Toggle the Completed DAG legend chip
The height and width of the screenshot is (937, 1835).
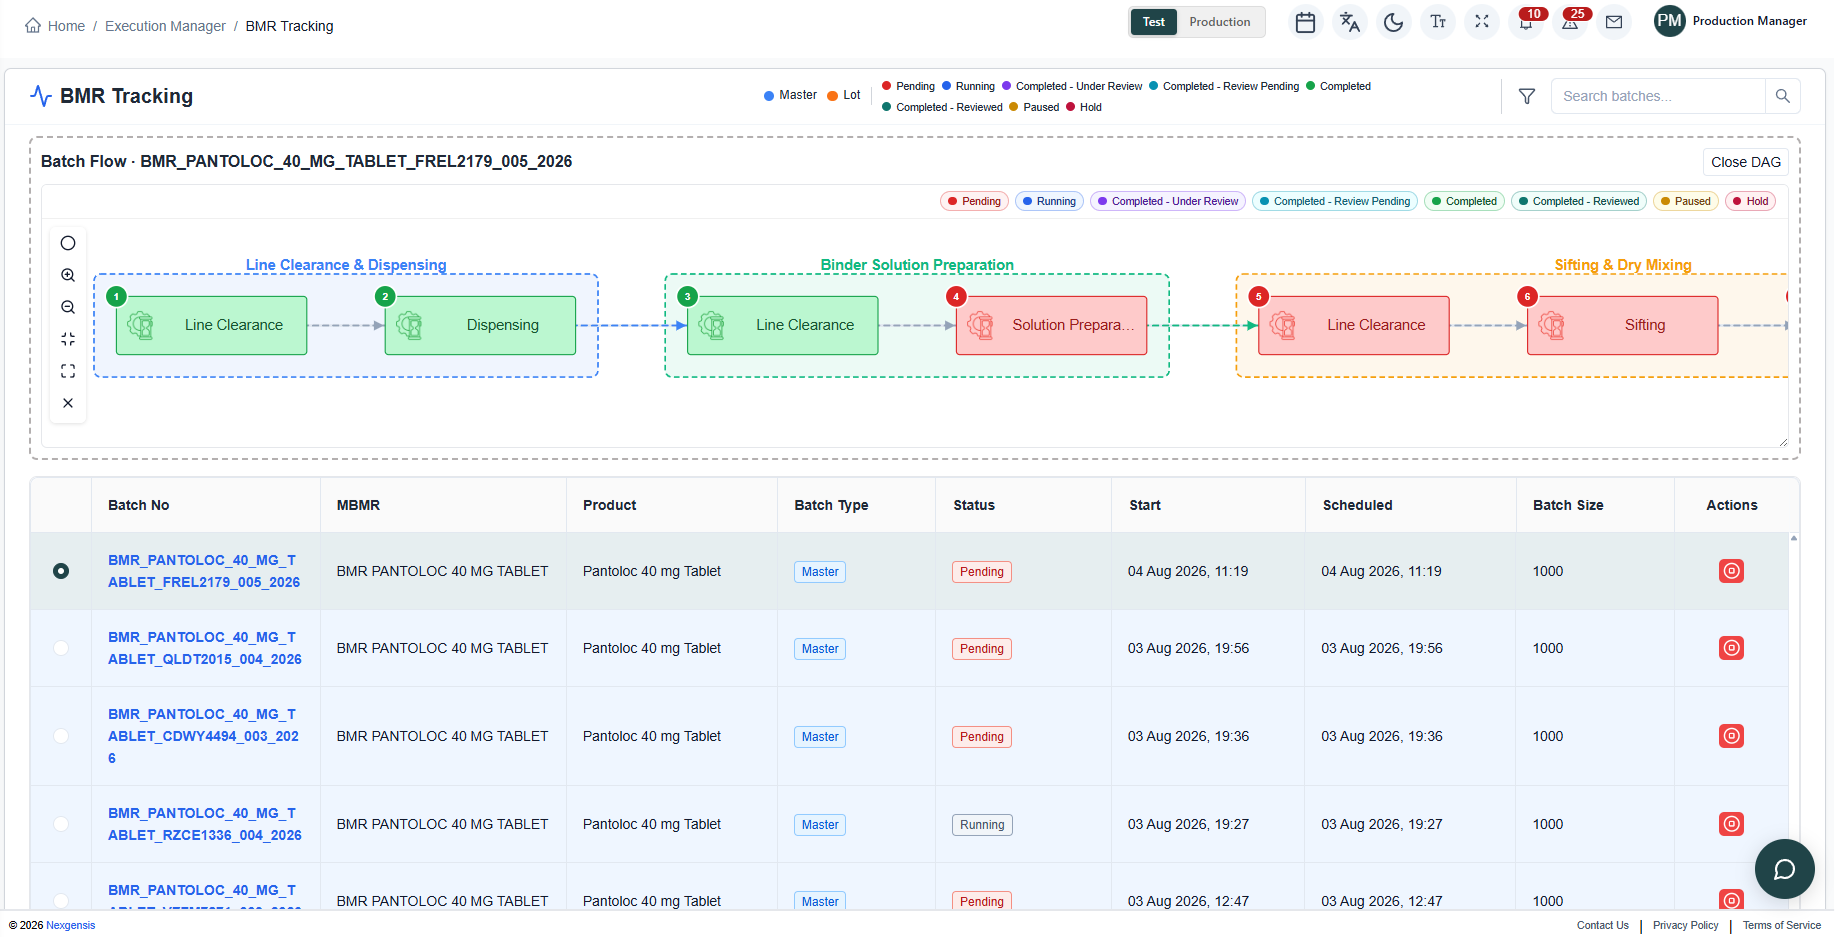coord(1464,201)
